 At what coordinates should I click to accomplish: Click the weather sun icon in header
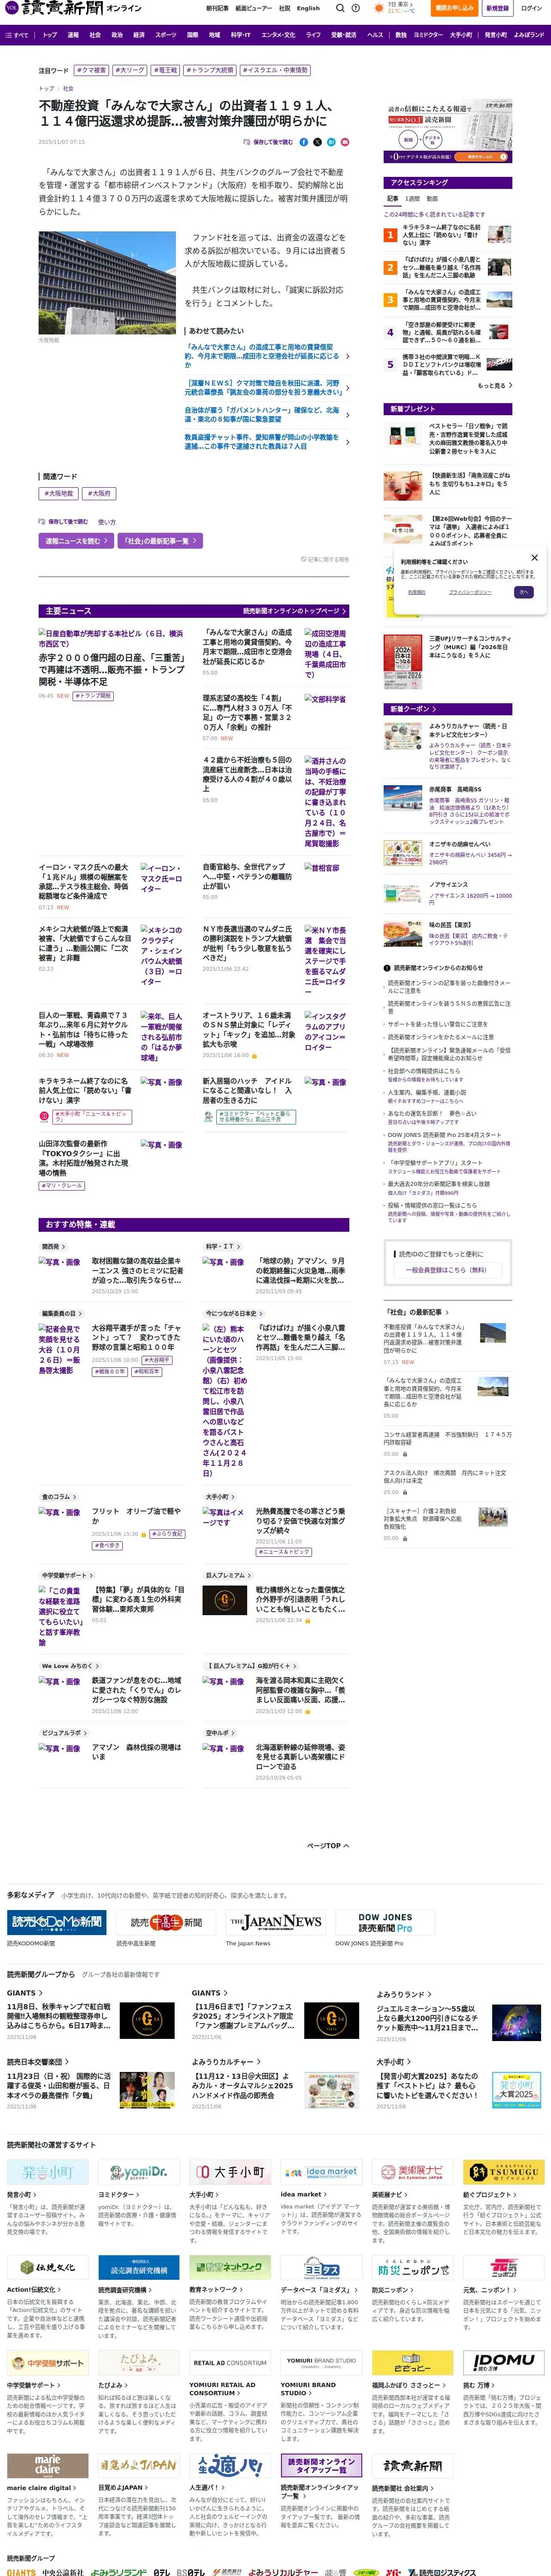tap(378, 8)
